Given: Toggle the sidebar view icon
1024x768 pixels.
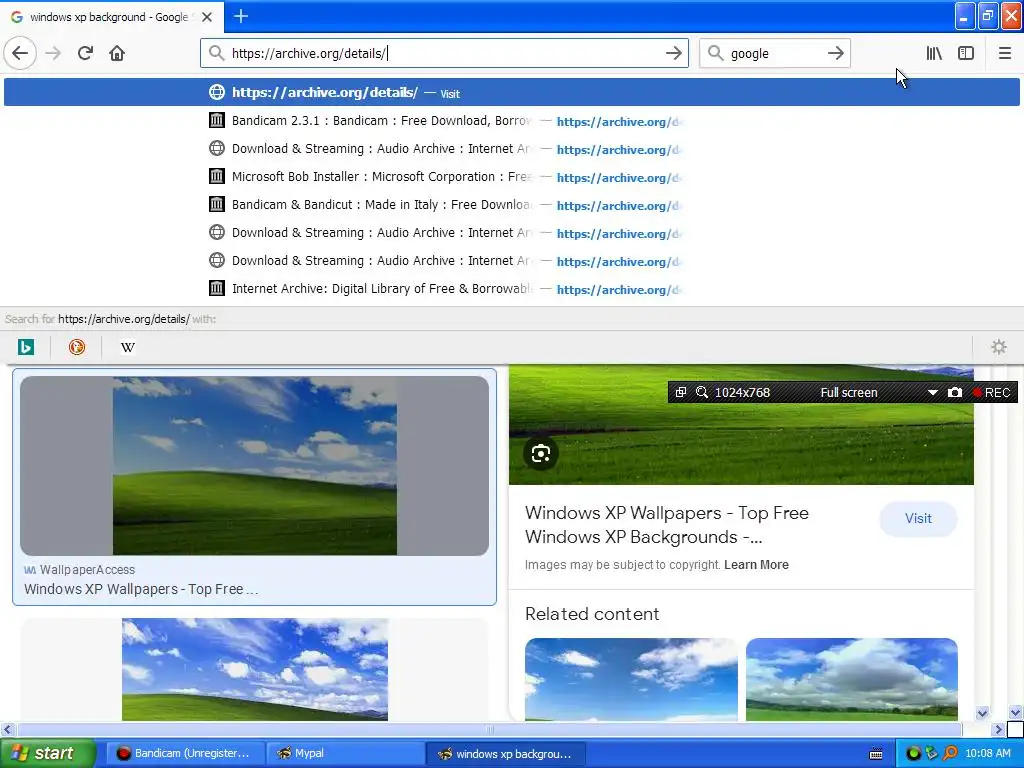Looking at the screenshot, I should pos(966,53).
